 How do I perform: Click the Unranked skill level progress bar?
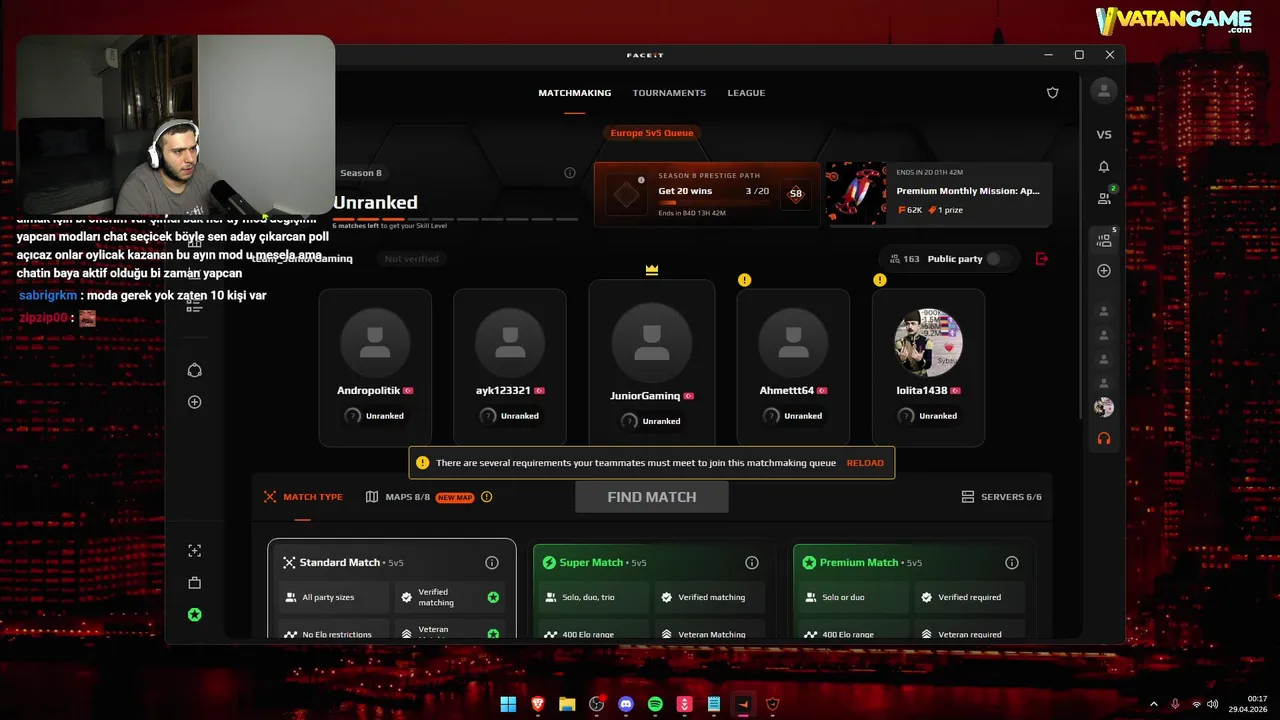click(x=455, y=219)
